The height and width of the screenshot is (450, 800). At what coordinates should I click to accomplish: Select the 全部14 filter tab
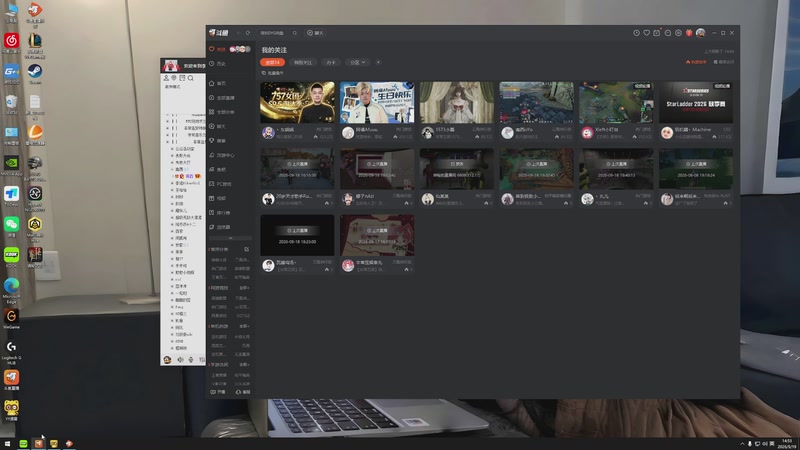(272, 62)
